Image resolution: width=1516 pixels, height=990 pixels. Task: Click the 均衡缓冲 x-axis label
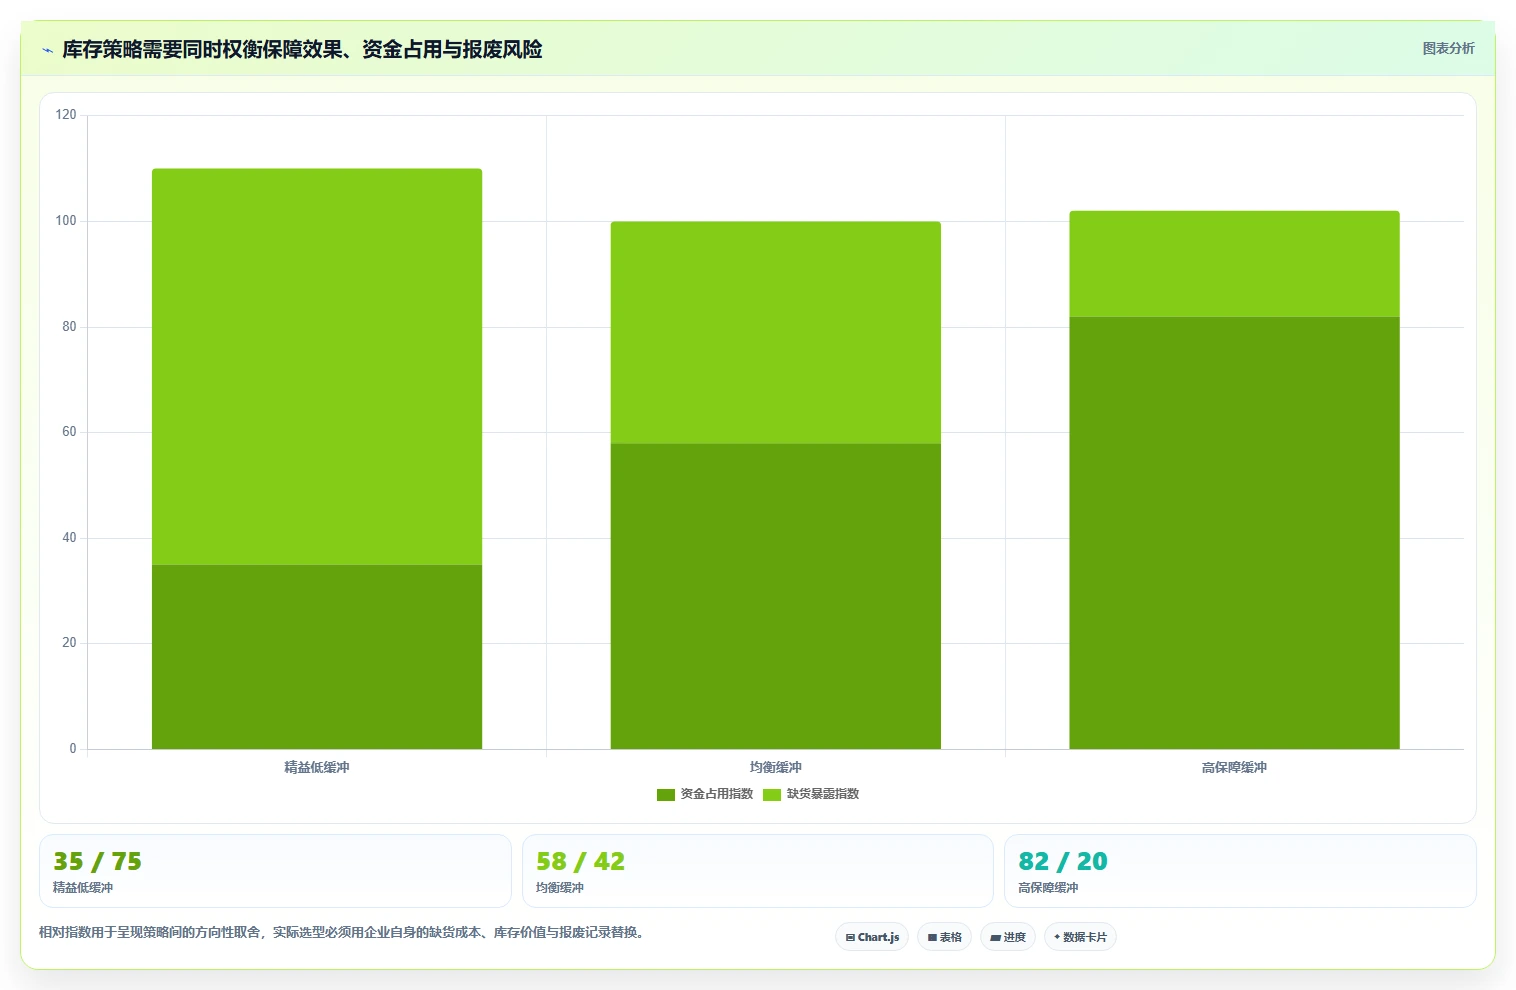coord(776,767)
